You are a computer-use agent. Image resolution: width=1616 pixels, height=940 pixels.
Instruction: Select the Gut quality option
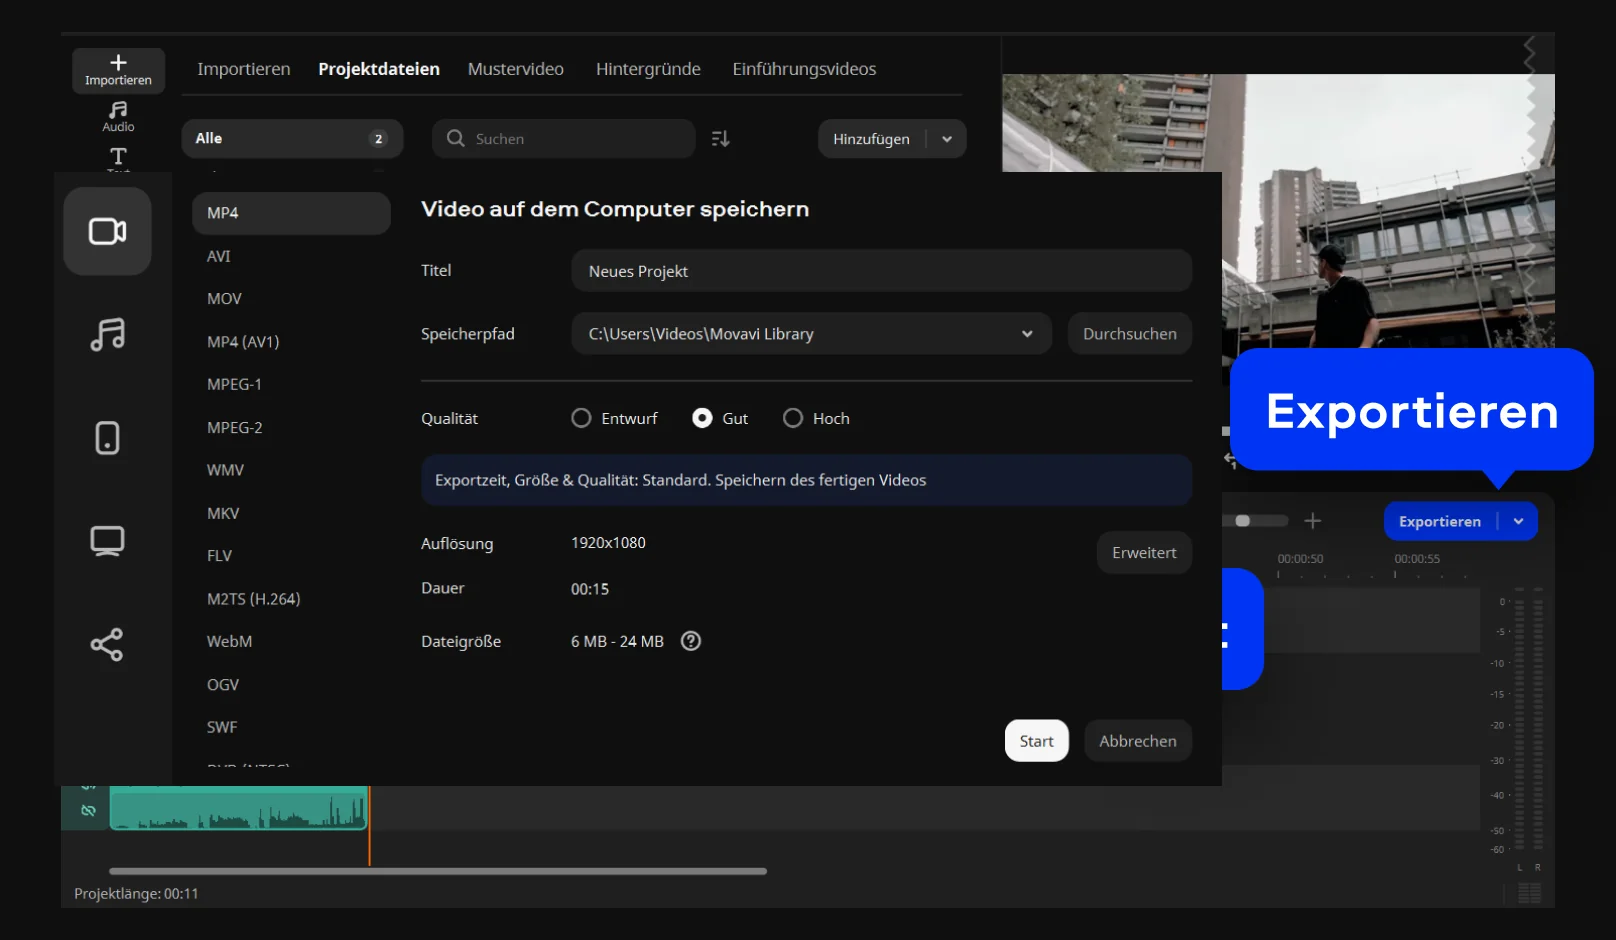(702, 418)
